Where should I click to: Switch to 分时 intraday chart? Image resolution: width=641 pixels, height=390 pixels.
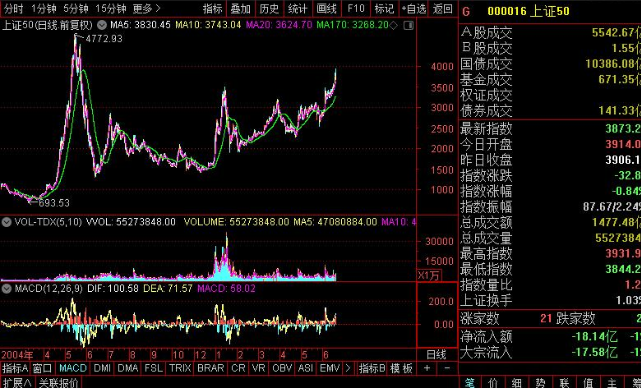pyautogui.click(x=13, y=9)
